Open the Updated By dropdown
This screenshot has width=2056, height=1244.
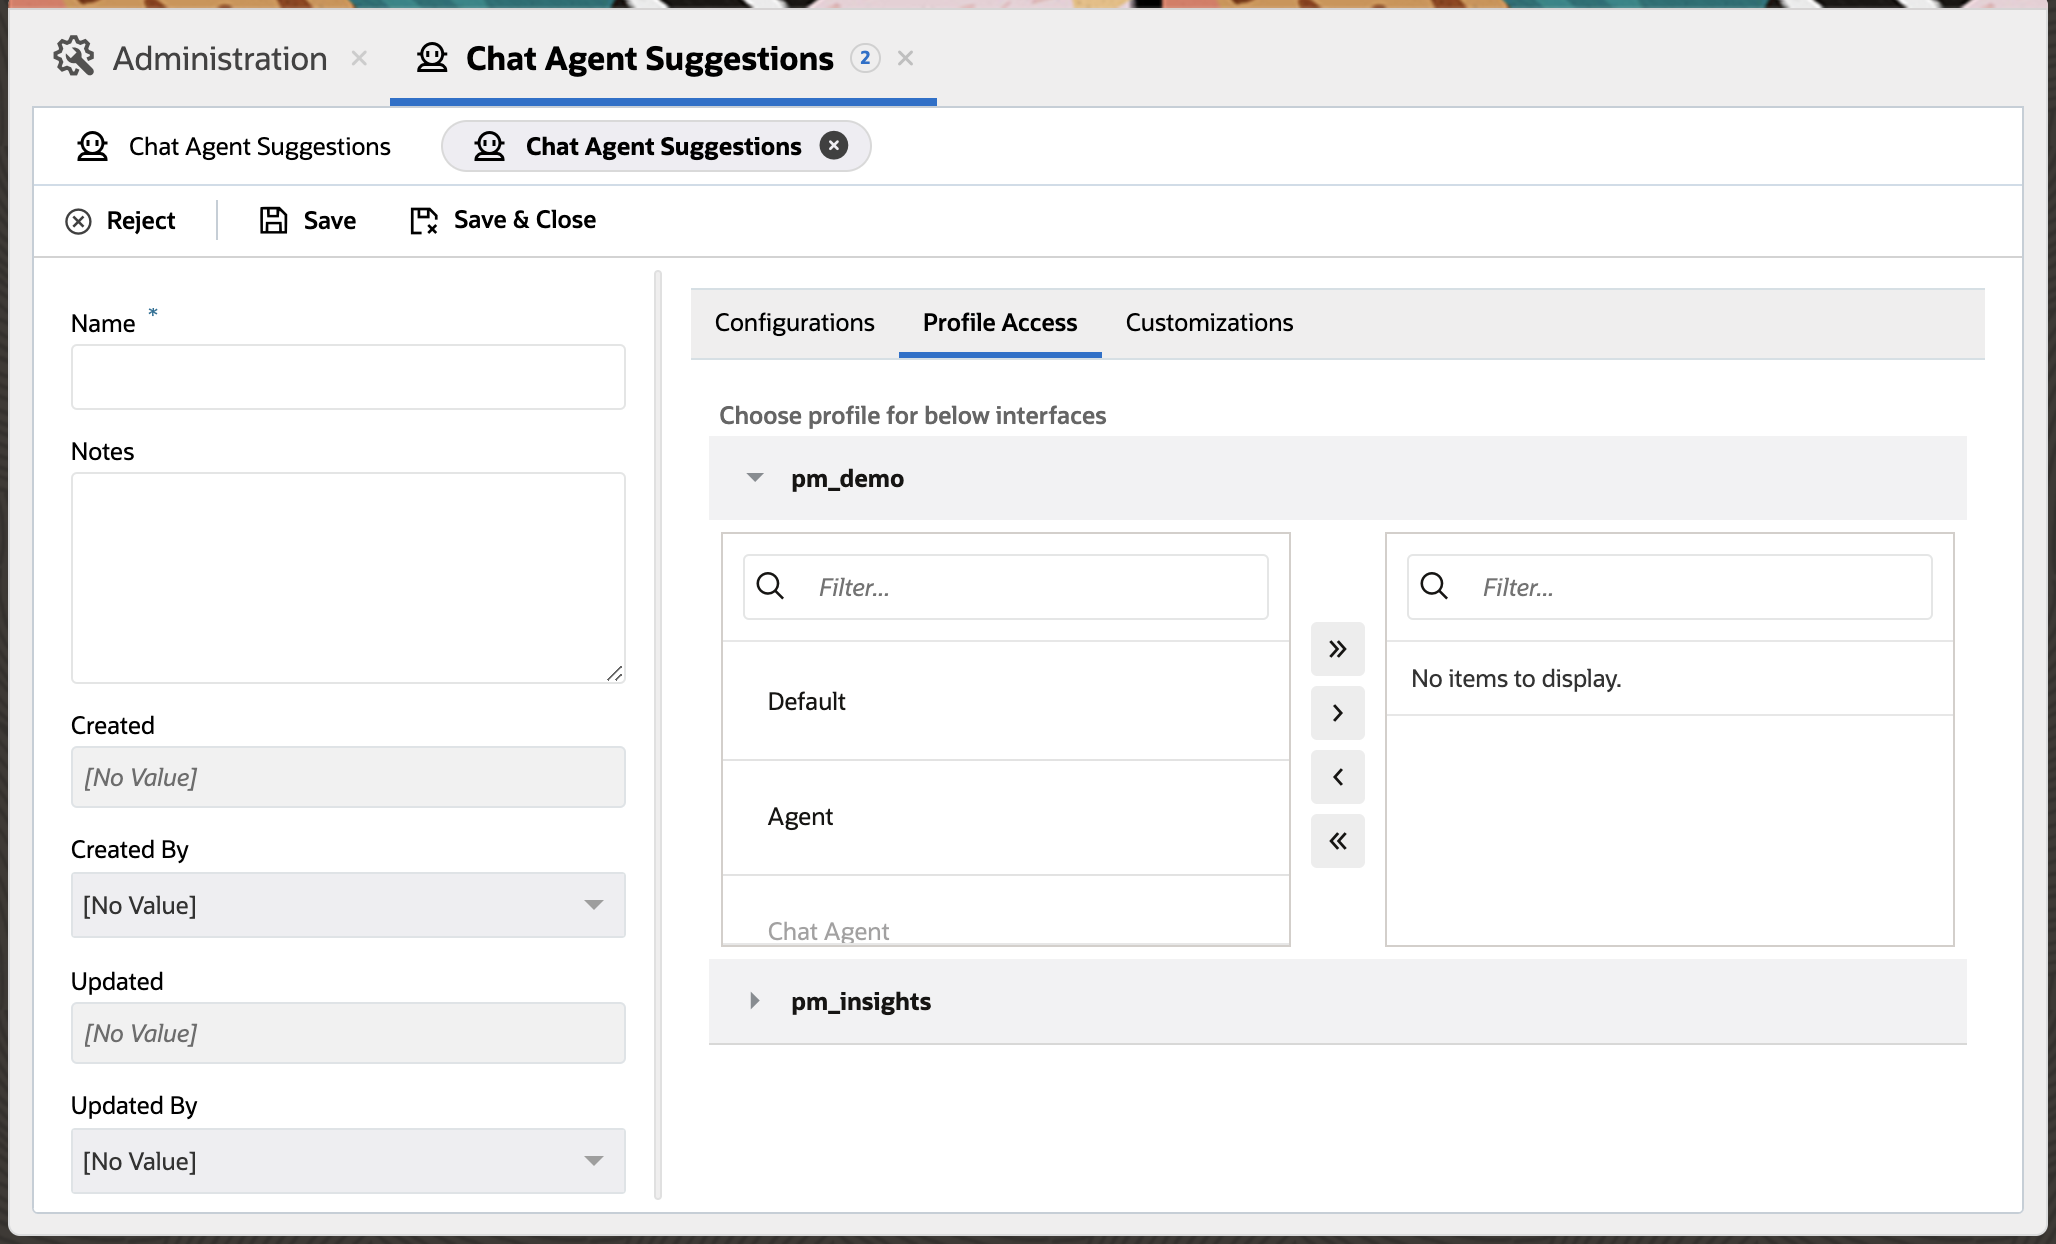click(595, 1161)
